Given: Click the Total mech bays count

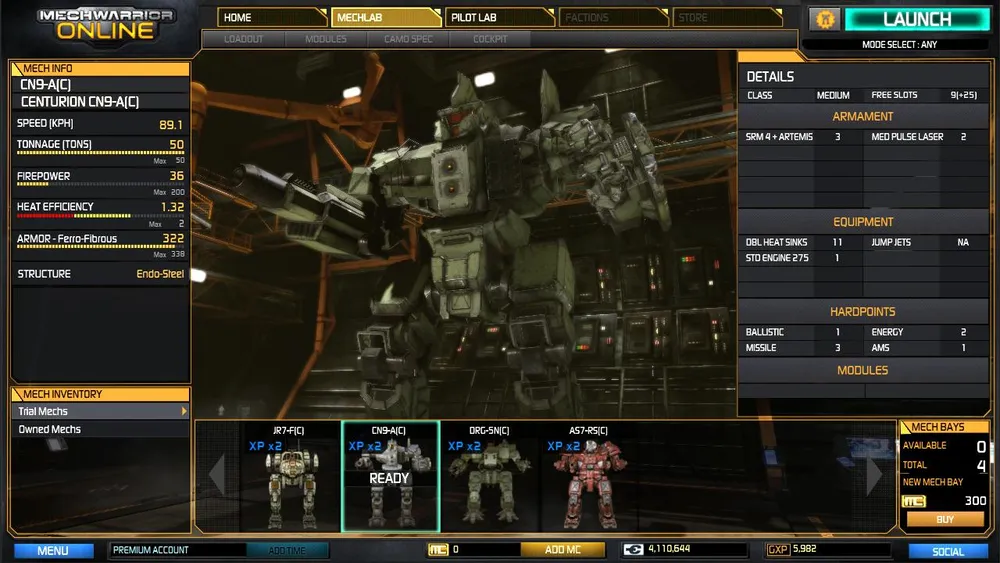Looking at the screenshot, I should tap(981, 465).
